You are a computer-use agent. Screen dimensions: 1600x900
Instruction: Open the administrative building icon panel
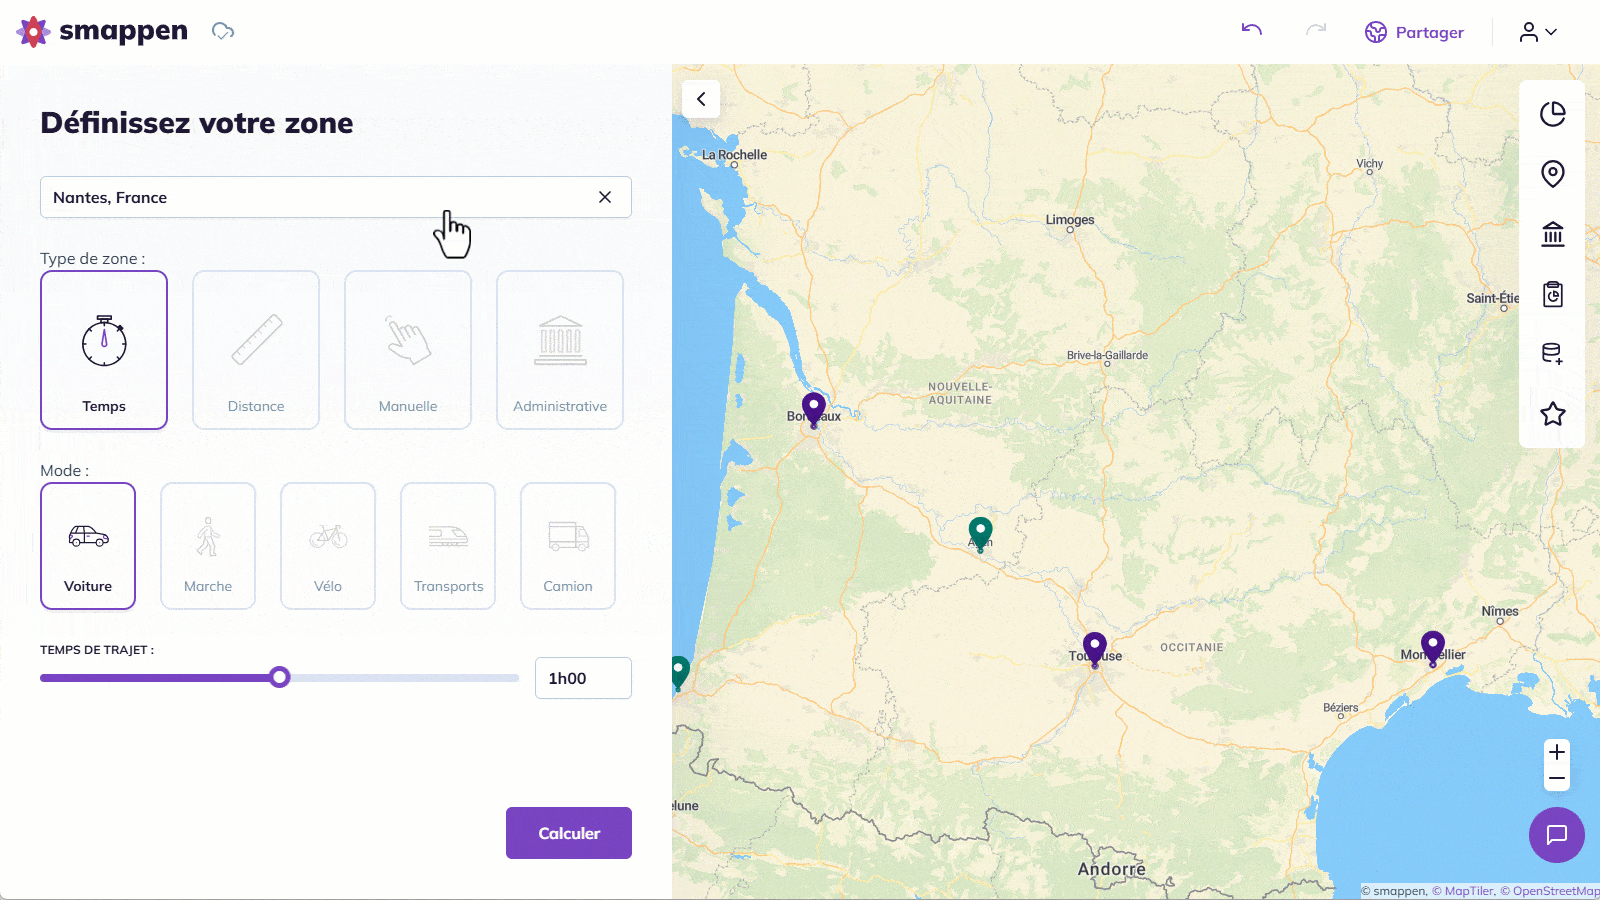(1552, 234)
